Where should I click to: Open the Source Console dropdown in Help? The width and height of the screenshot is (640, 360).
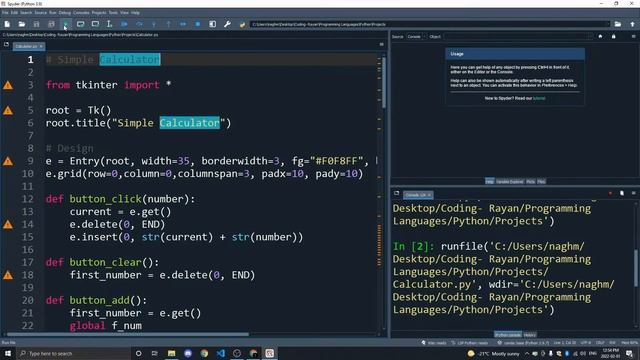tap(416, 37)
